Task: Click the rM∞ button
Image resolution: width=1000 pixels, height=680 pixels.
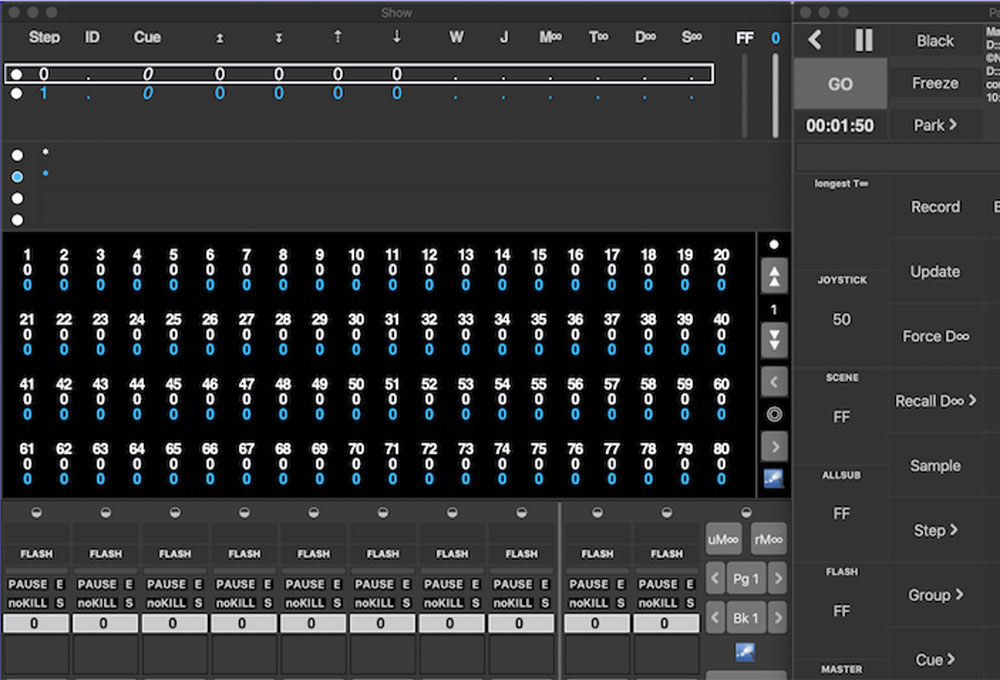Action: [768, 540]
